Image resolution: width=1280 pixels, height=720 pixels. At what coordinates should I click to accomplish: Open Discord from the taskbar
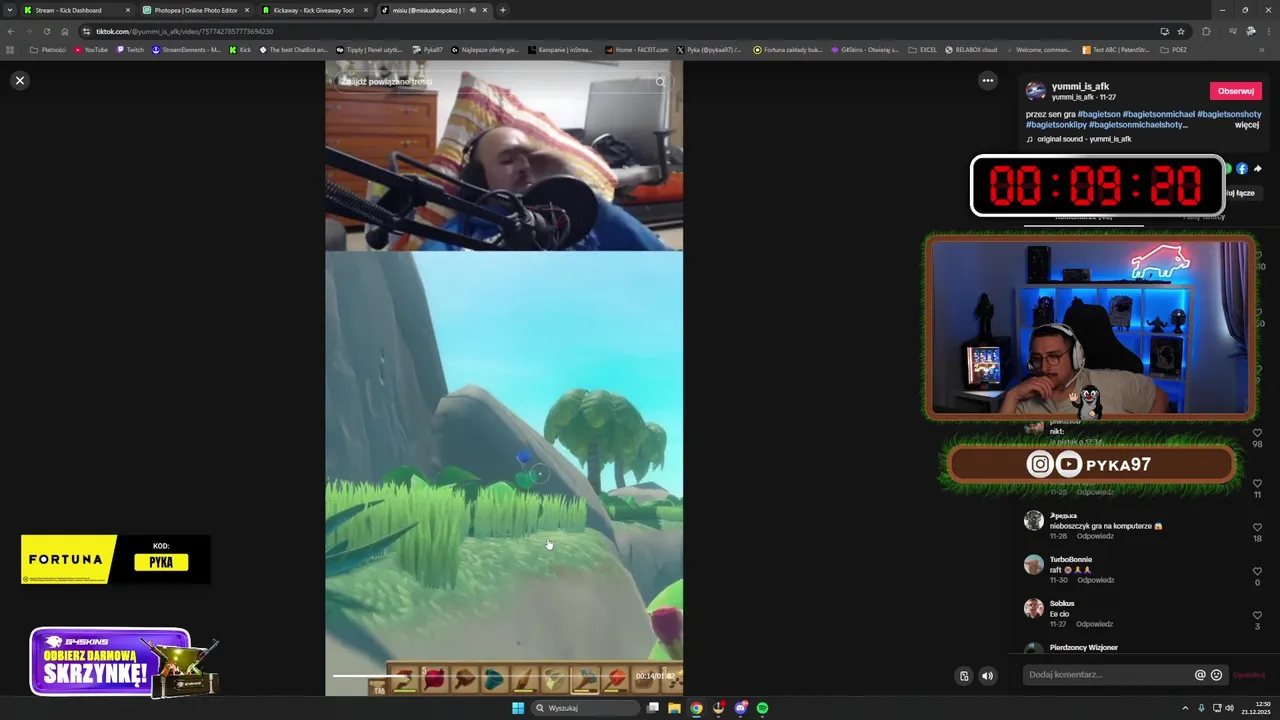pyautogui.click(x=741, y=708)
